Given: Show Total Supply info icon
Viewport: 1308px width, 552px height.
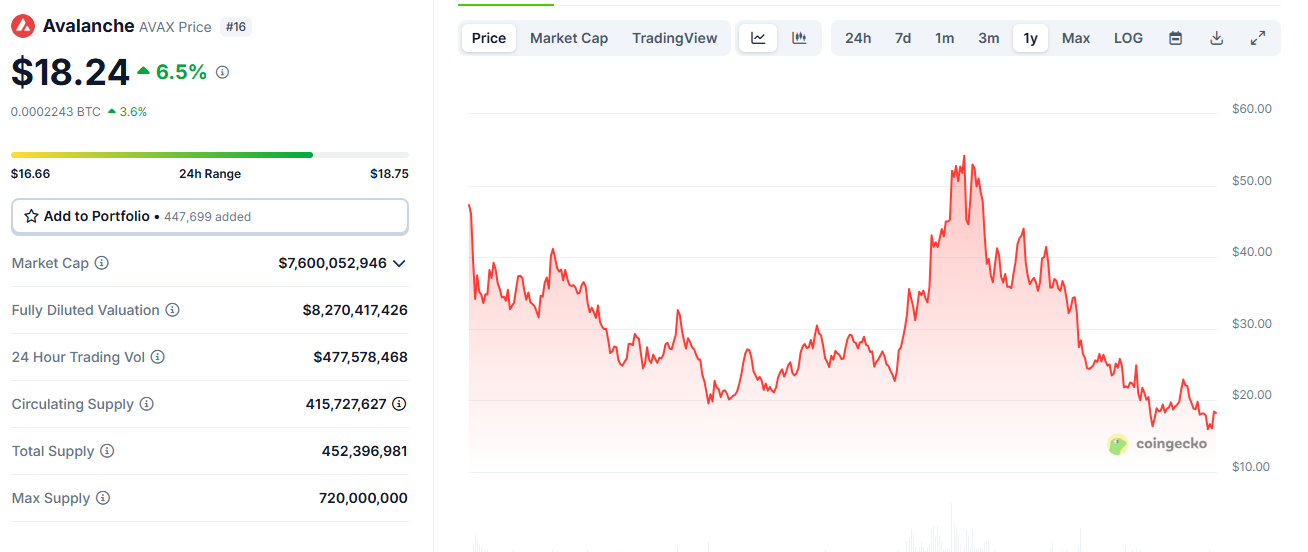Looking at the screenshot, I should click(107, 451).
